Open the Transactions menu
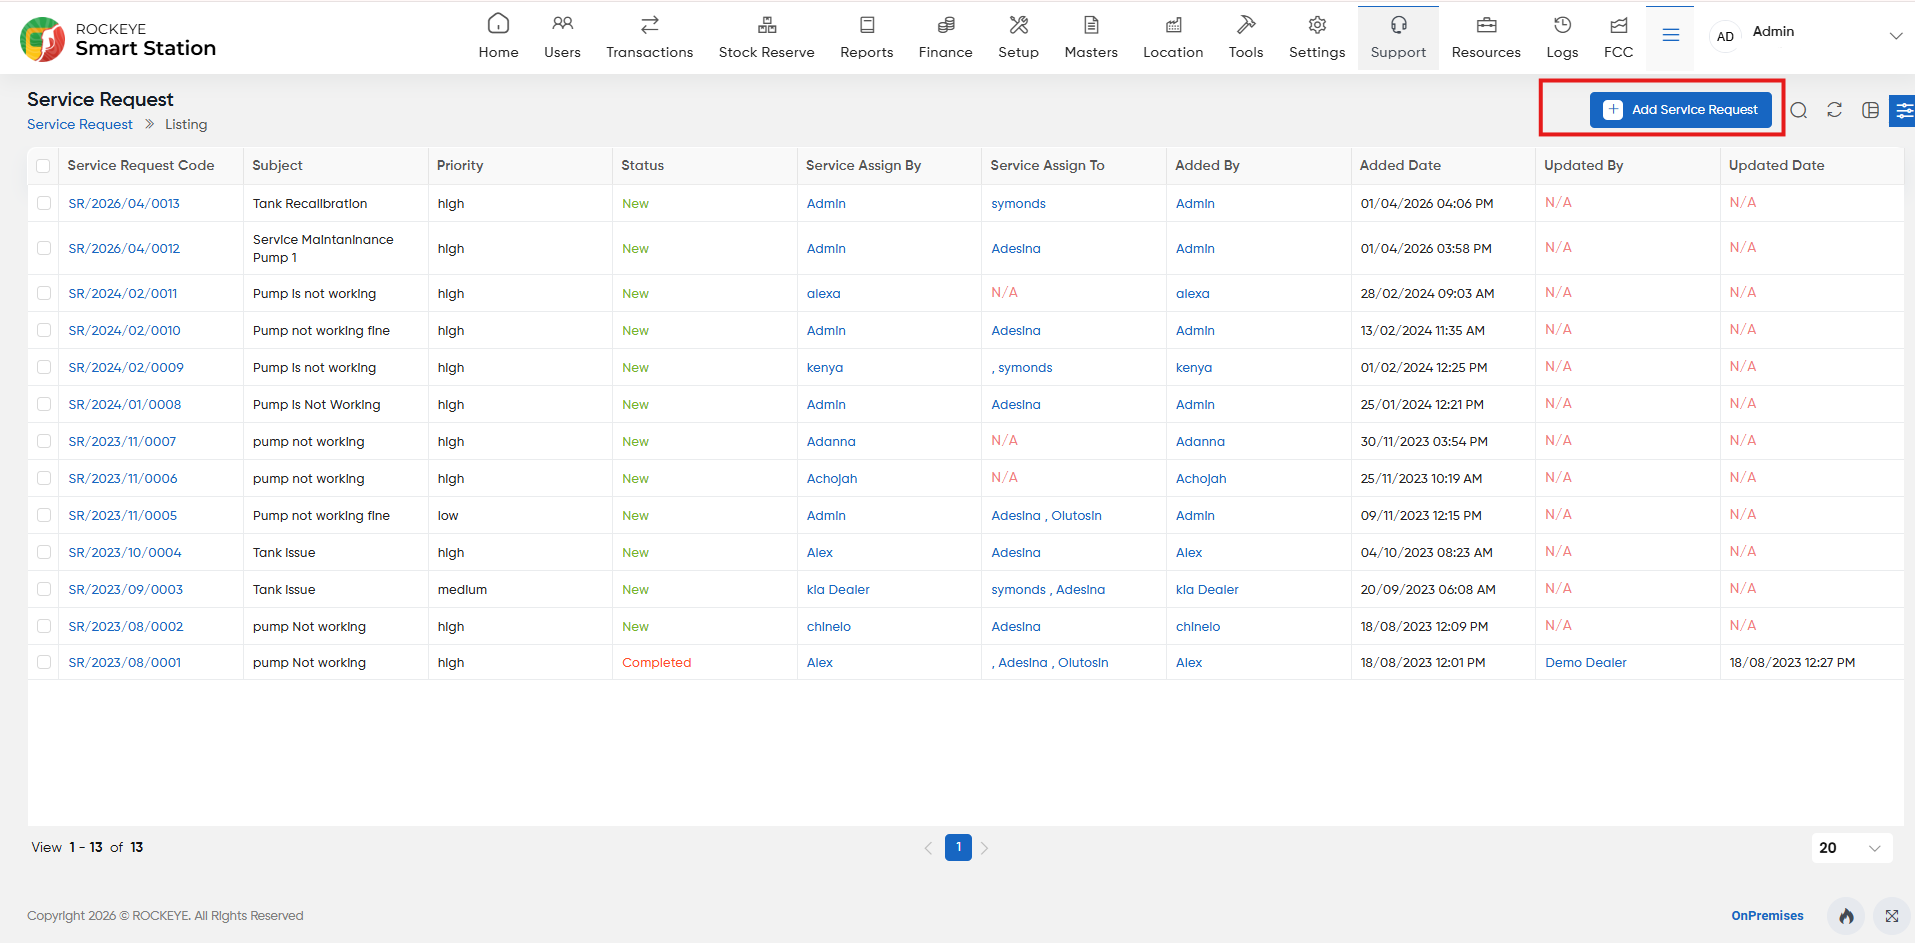This screenshot has height=943, width=1915. [x=649, y=37]
